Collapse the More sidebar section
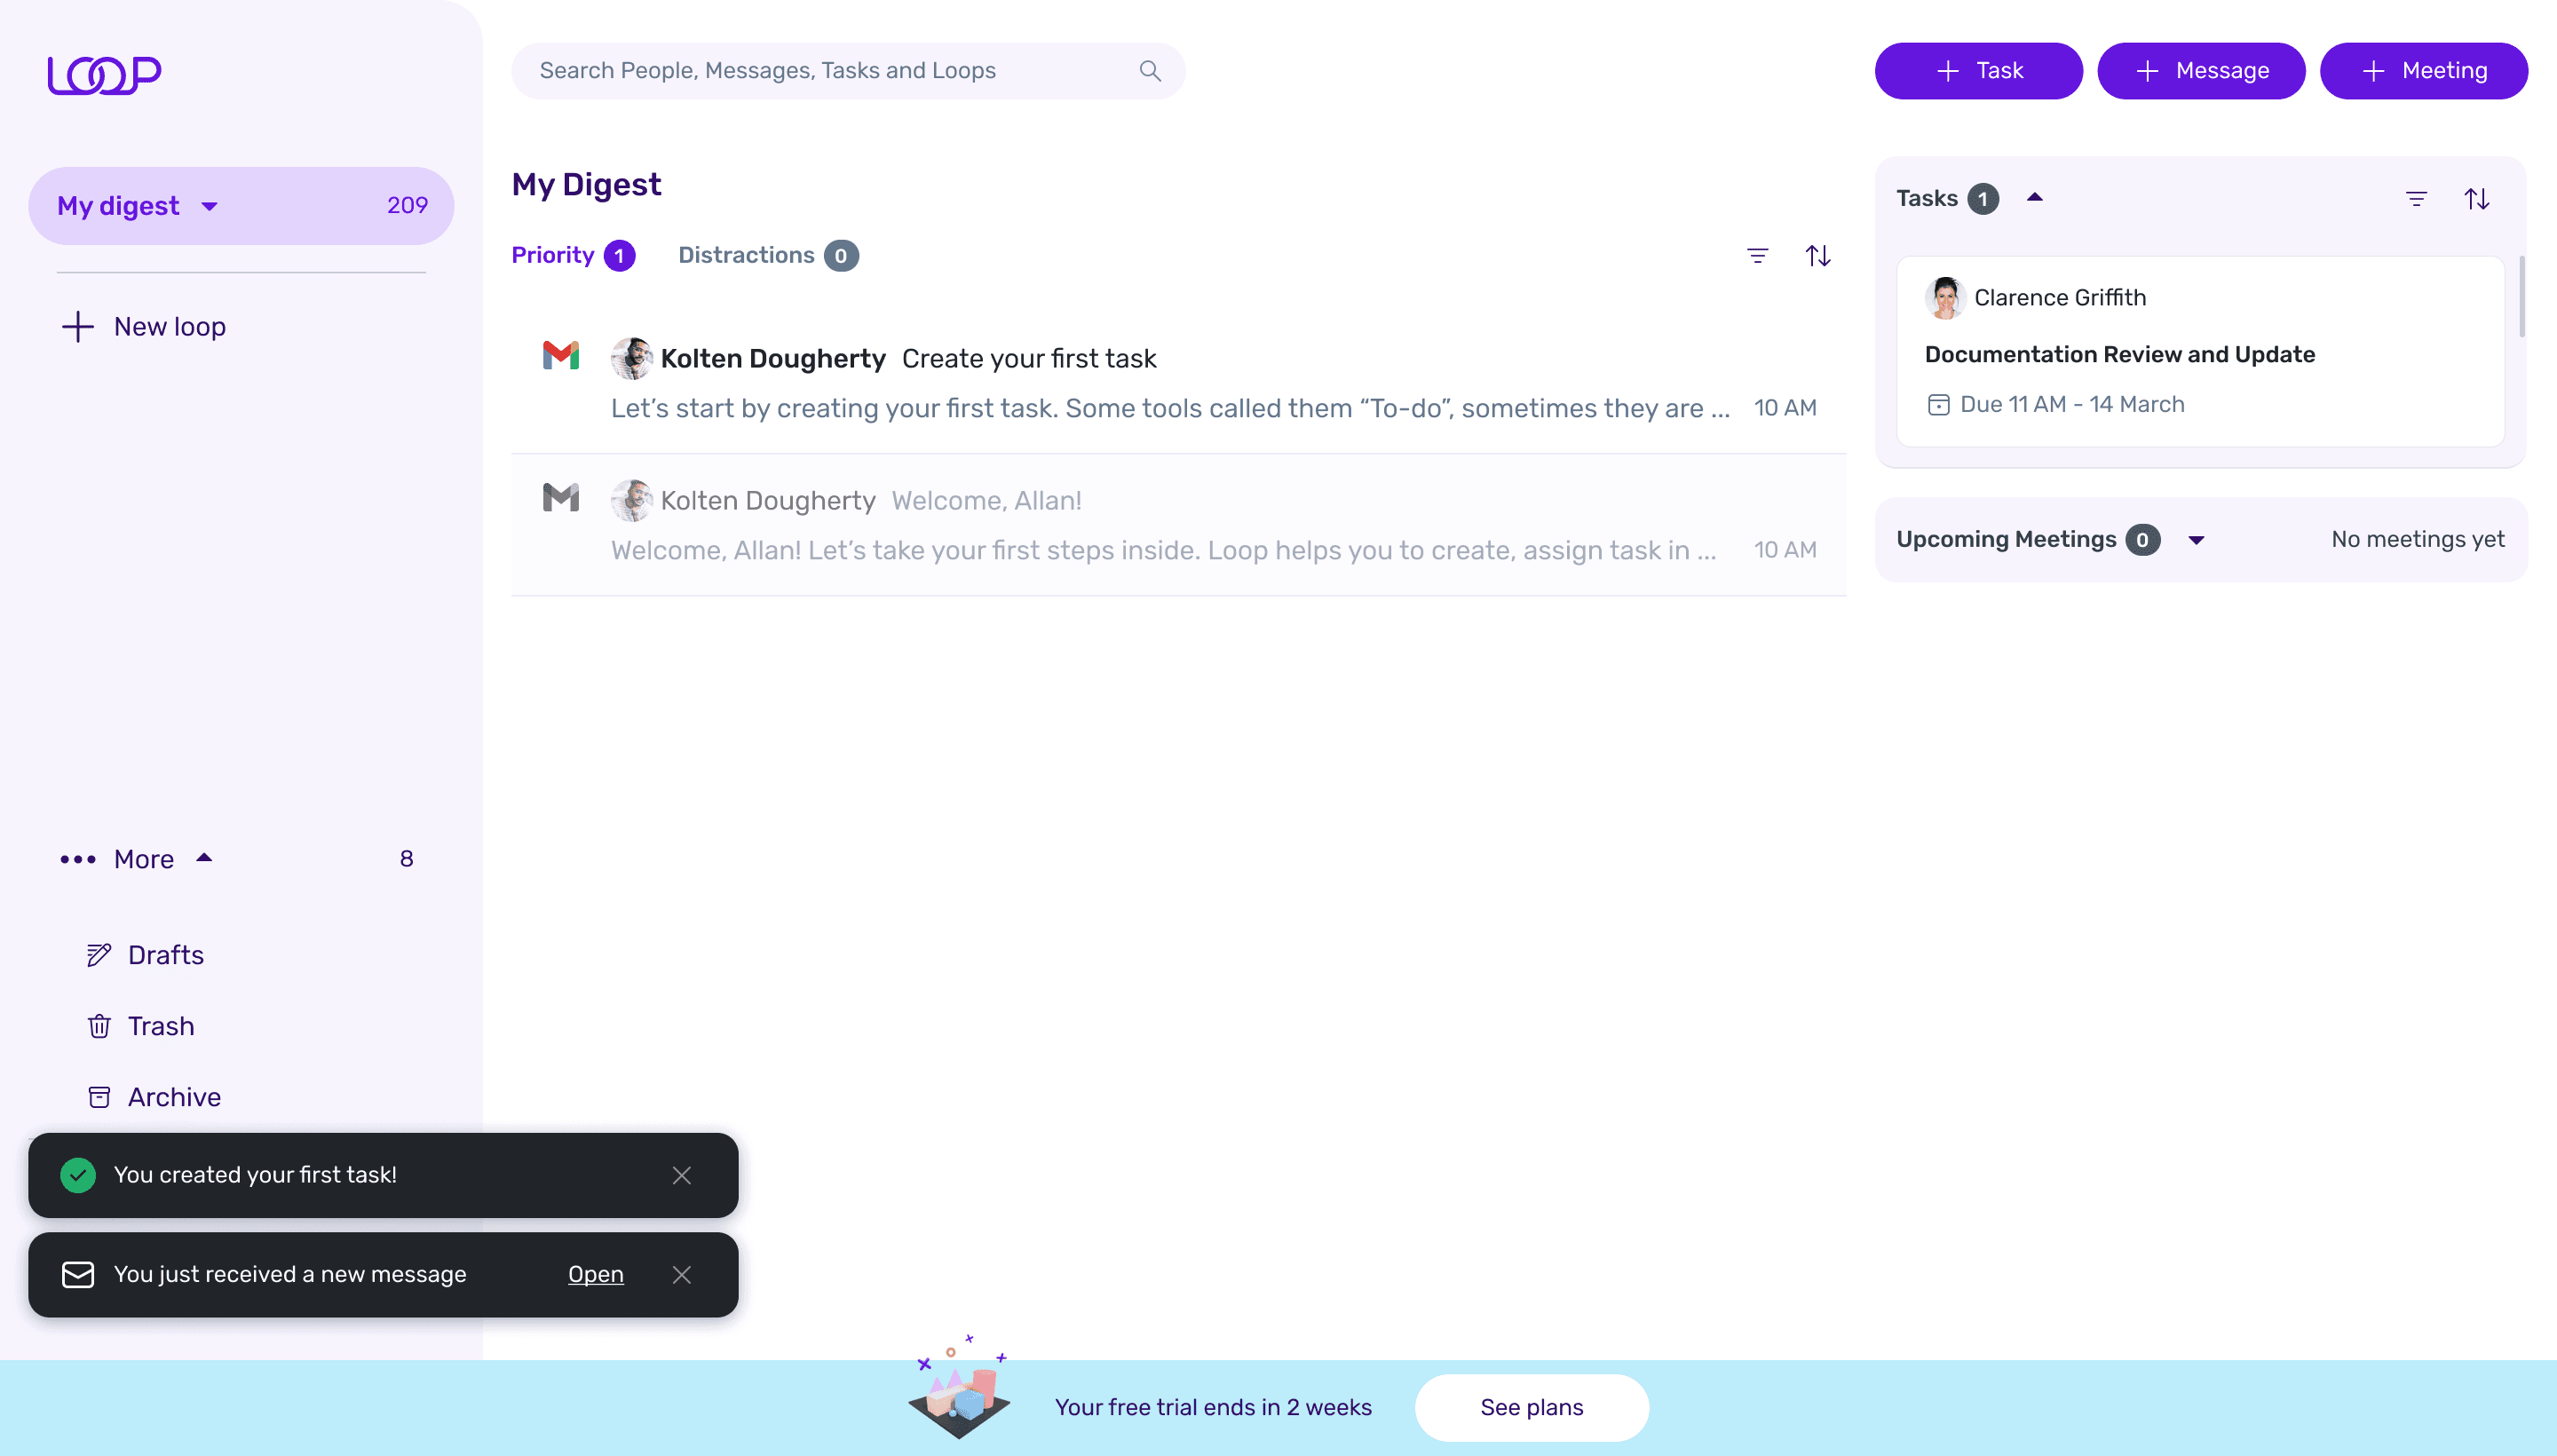The image size is (2557, 1456). click(204, 858)
